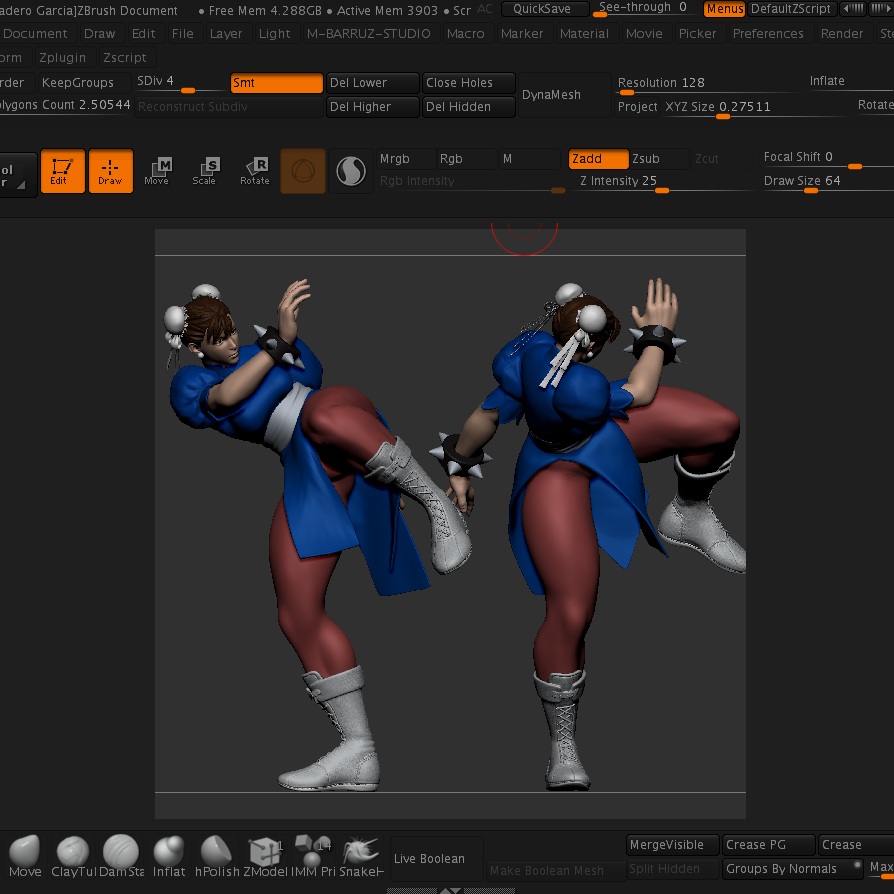Image resolution: width=894 pixels, height=894 pixels.
Task: Select the Move transform tool
Action: pyautogui.click(x=157, y=171)
